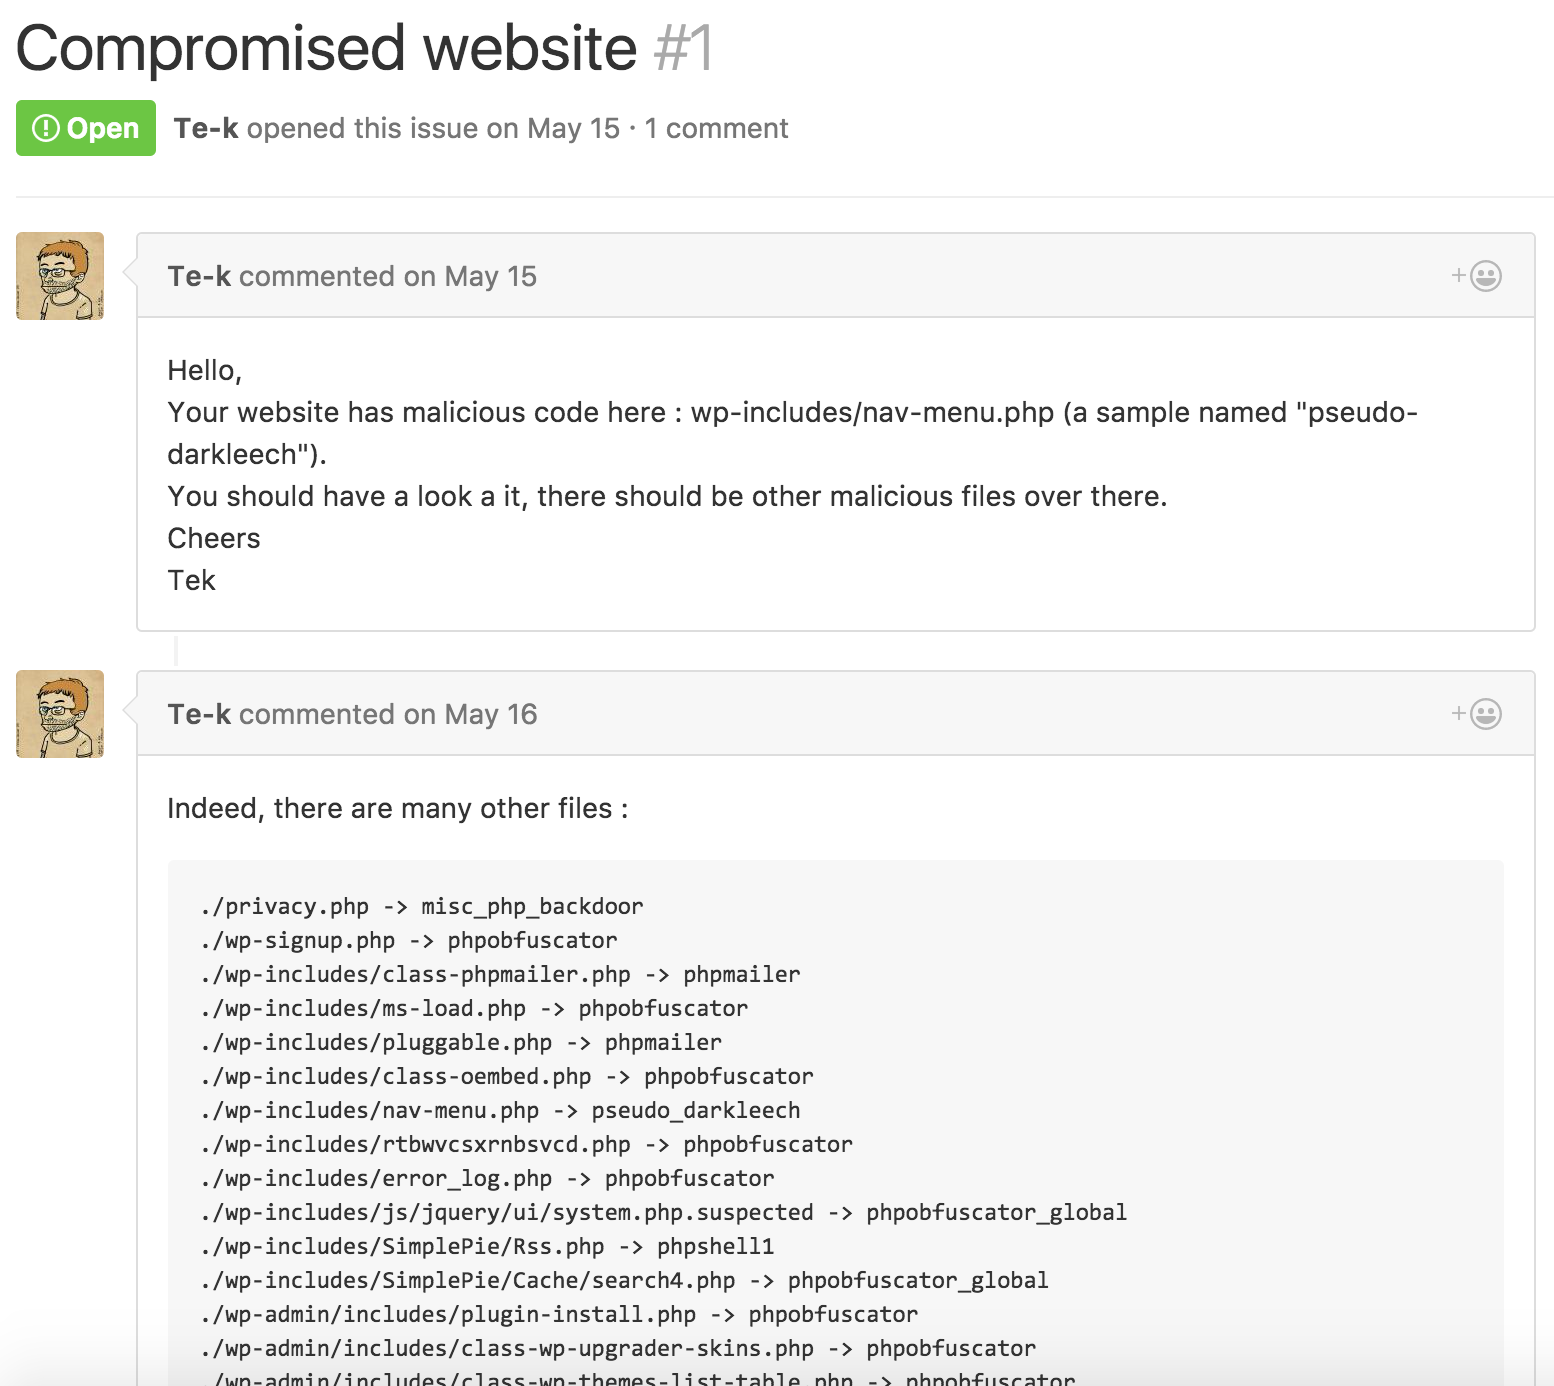
Task: Click Te-k avatar beside May 16 comment
Action: click(60, 714)
